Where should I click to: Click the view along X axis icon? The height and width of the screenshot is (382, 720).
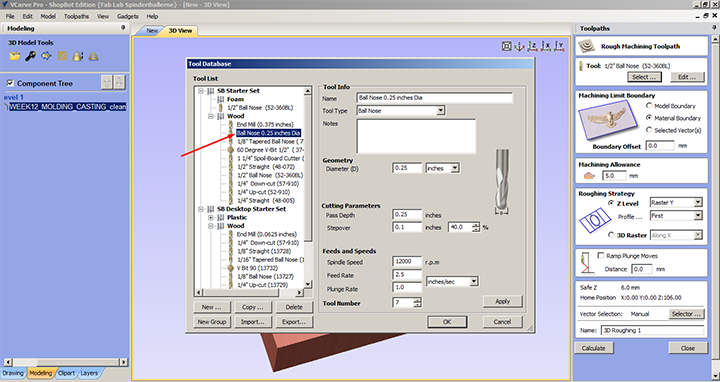546,46
